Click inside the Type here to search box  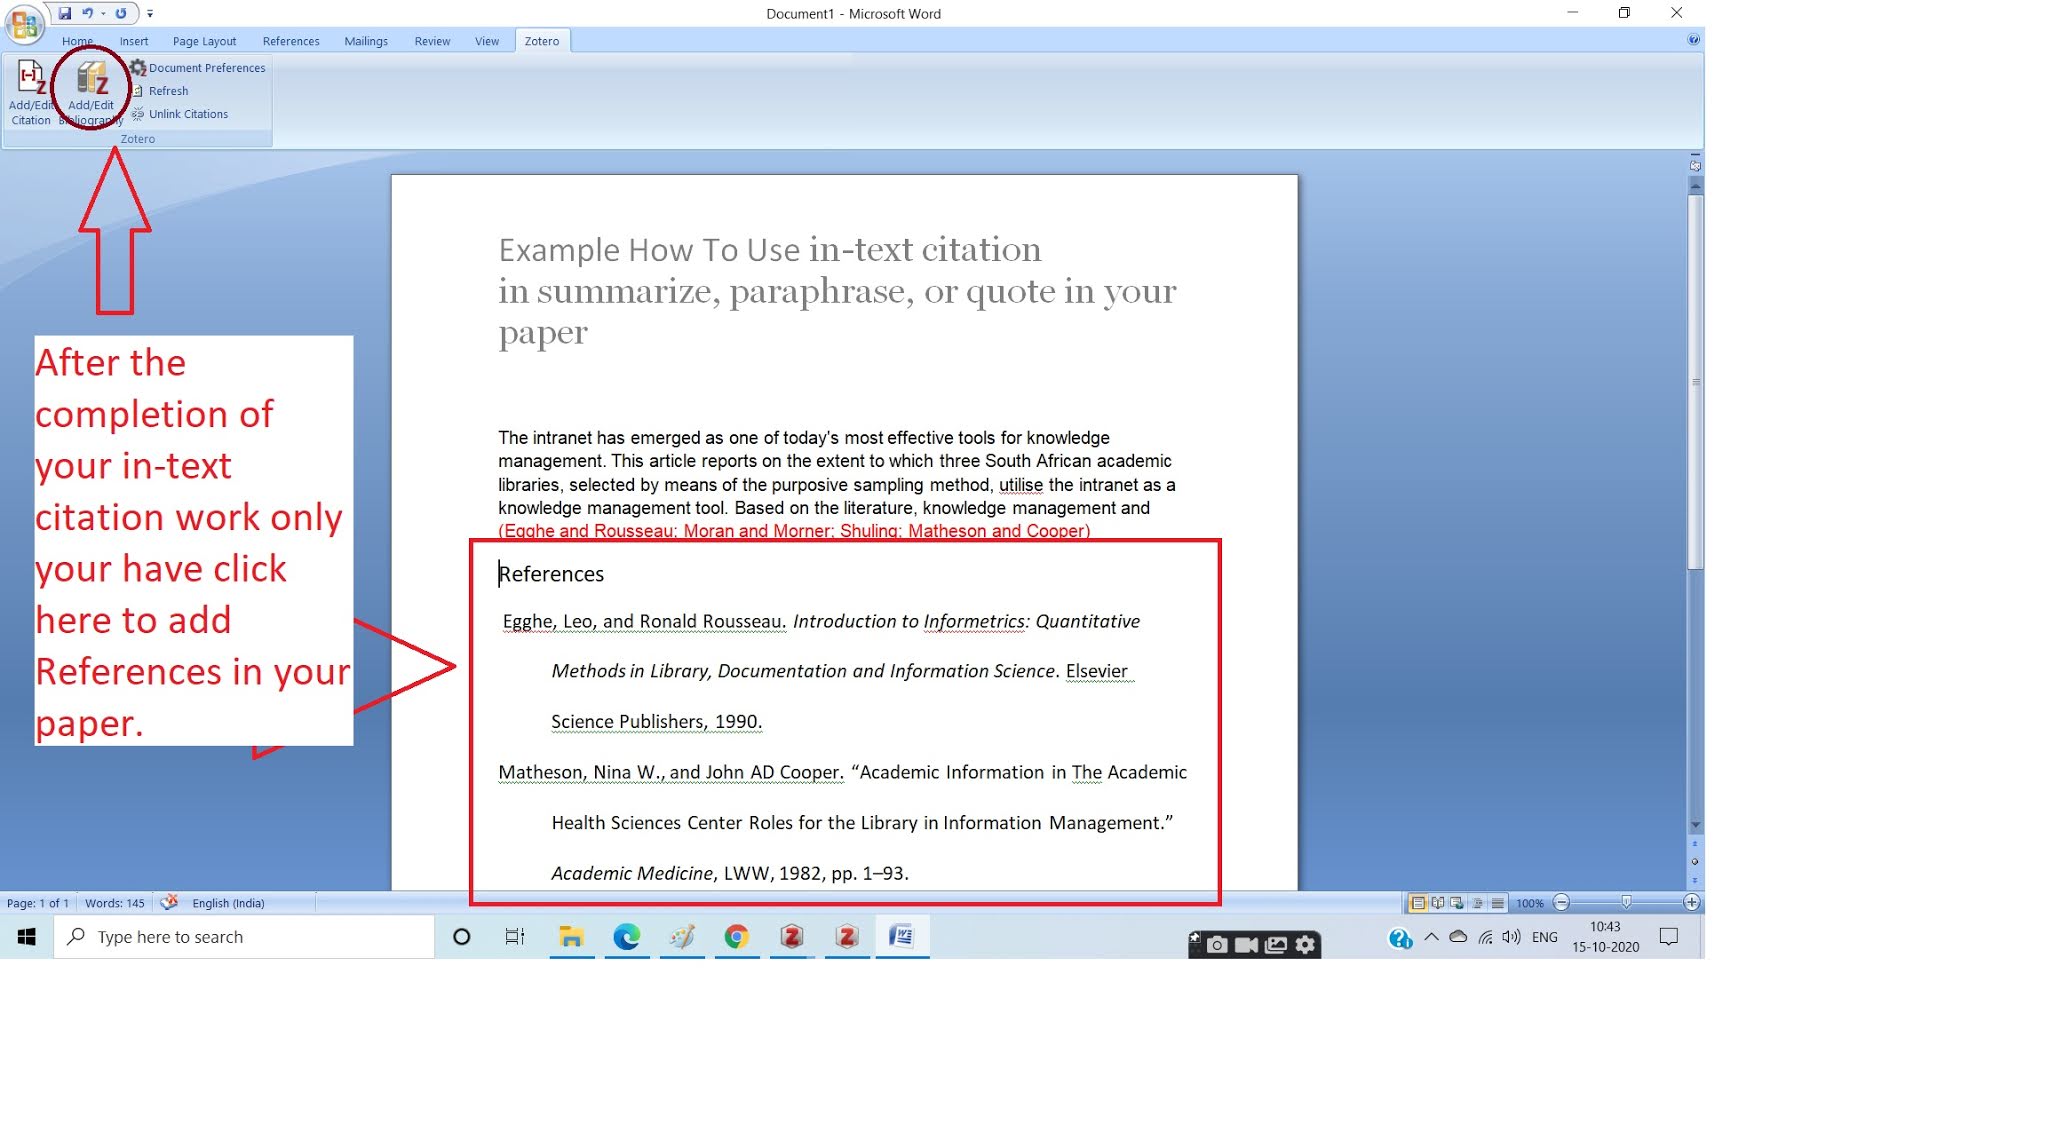(242, 937)
